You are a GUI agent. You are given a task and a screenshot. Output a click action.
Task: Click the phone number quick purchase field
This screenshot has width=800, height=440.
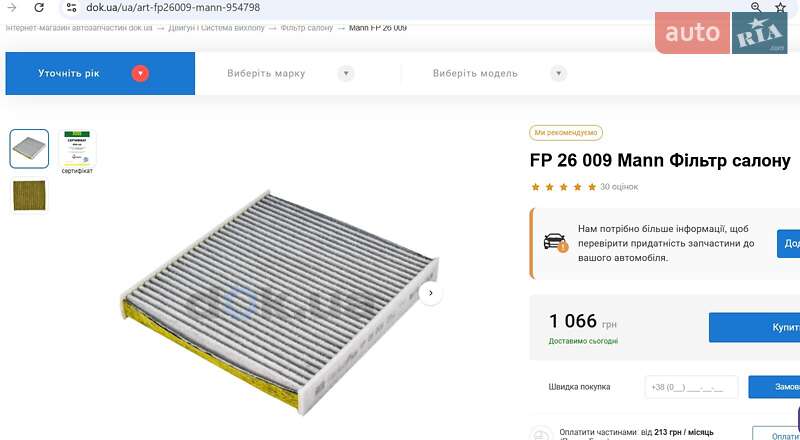(x=691, y=387)
